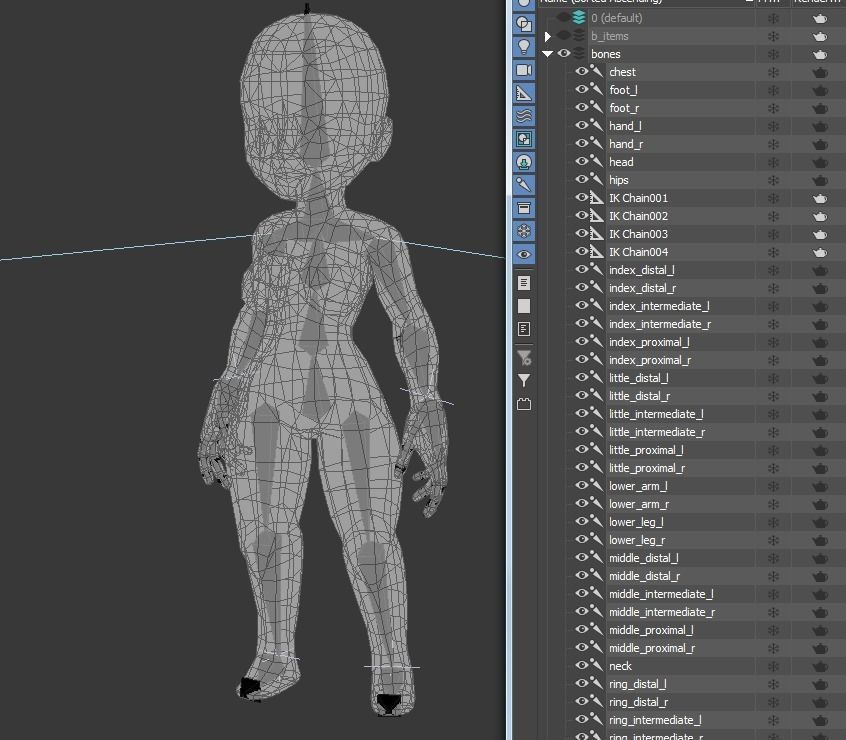
Task: Select the bones layer name
Action: pos(605,54)
